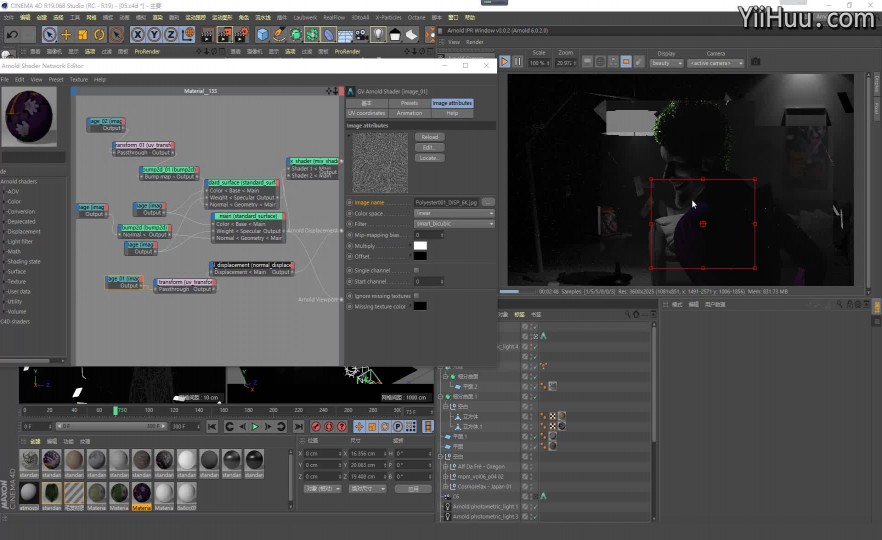Expand the Utility shader category
882x540 pixels.
coord(15,302)
